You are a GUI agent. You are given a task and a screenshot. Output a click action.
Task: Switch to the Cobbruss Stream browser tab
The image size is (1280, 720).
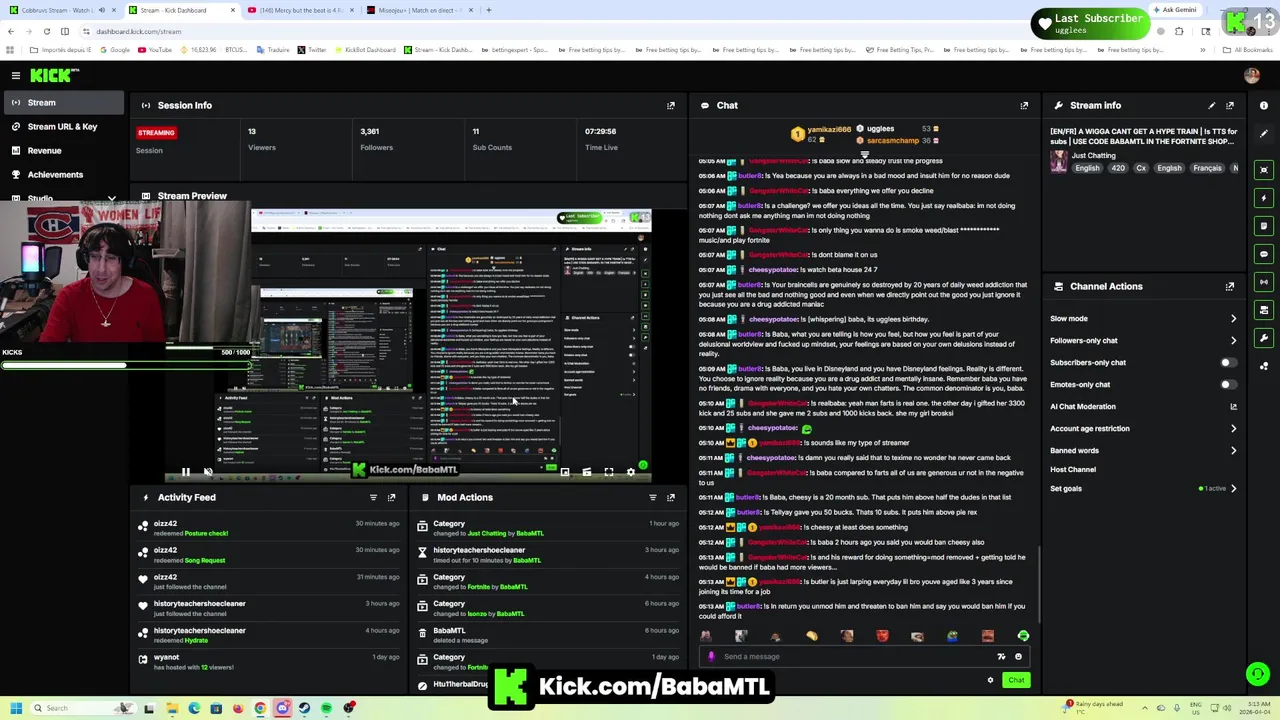tap(61, 10)
